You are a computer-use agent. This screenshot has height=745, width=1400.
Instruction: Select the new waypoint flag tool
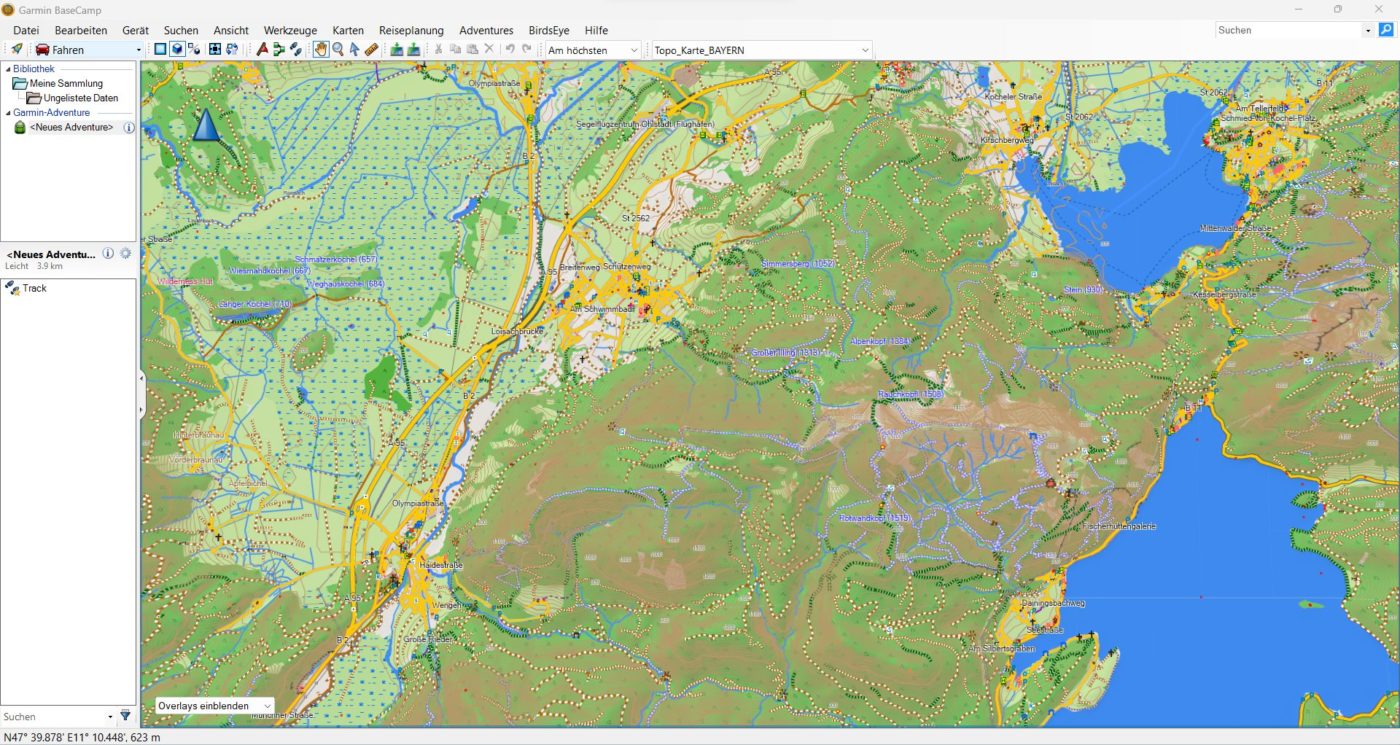pos(262,49)
